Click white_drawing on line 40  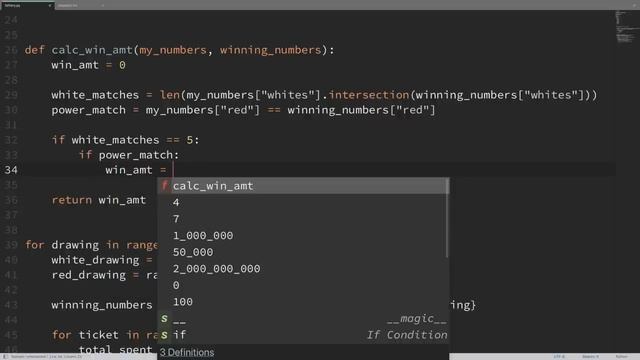pyautogui.click(x=95, y=260)
